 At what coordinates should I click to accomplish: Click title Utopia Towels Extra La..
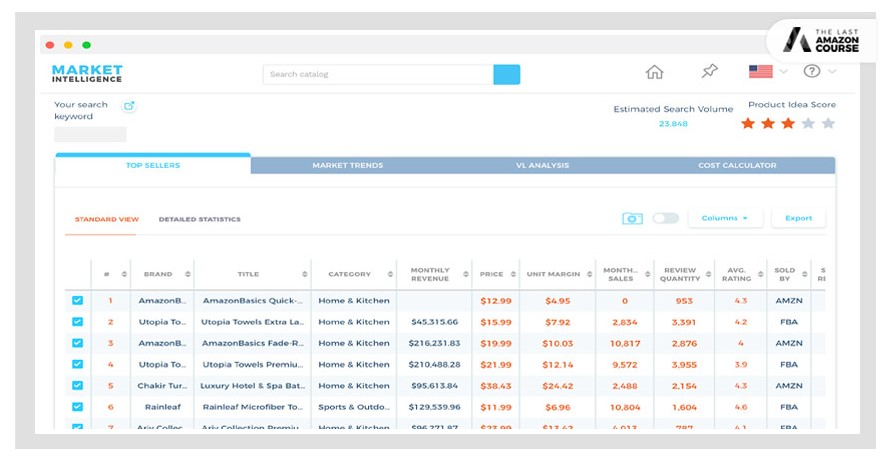click(x=252, y=322)
